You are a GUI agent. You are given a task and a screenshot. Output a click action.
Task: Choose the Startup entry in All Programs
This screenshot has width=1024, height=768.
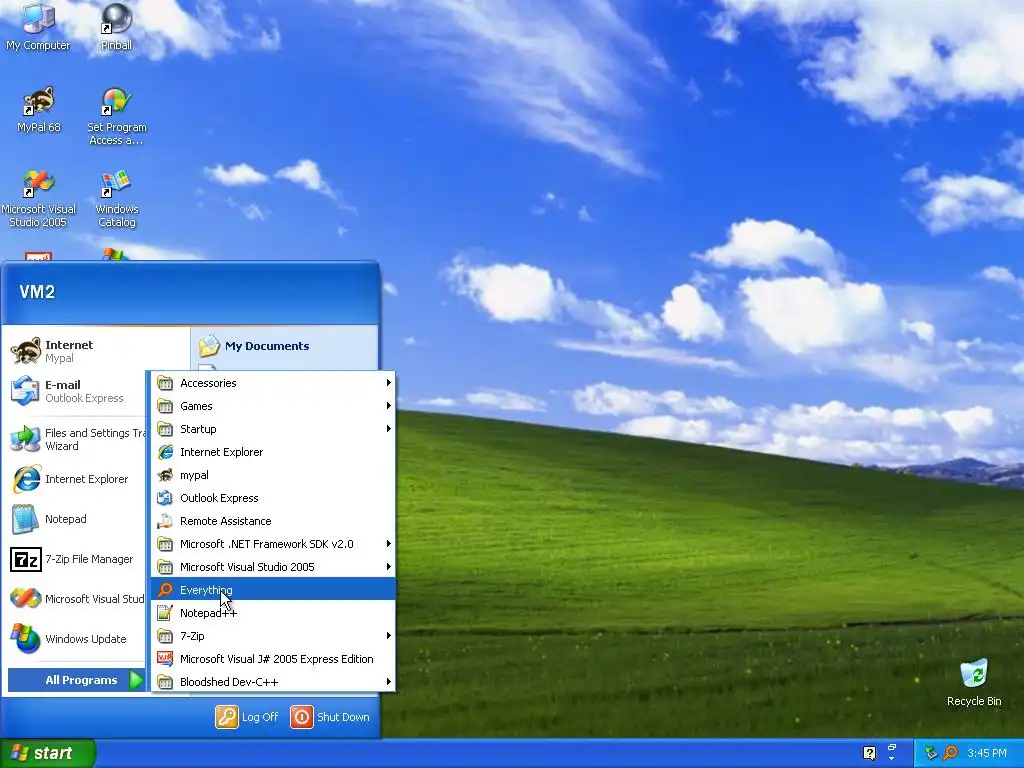[x=273, y=428]
